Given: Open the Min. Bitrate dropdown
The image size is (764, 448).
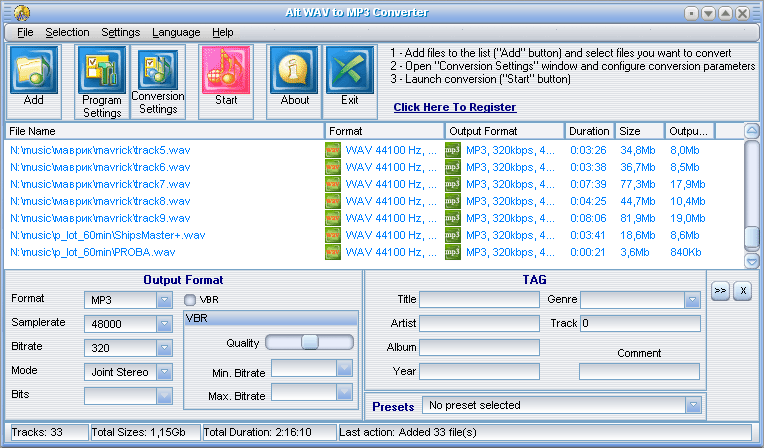Looking at the screenshot, I should [344, 369].
